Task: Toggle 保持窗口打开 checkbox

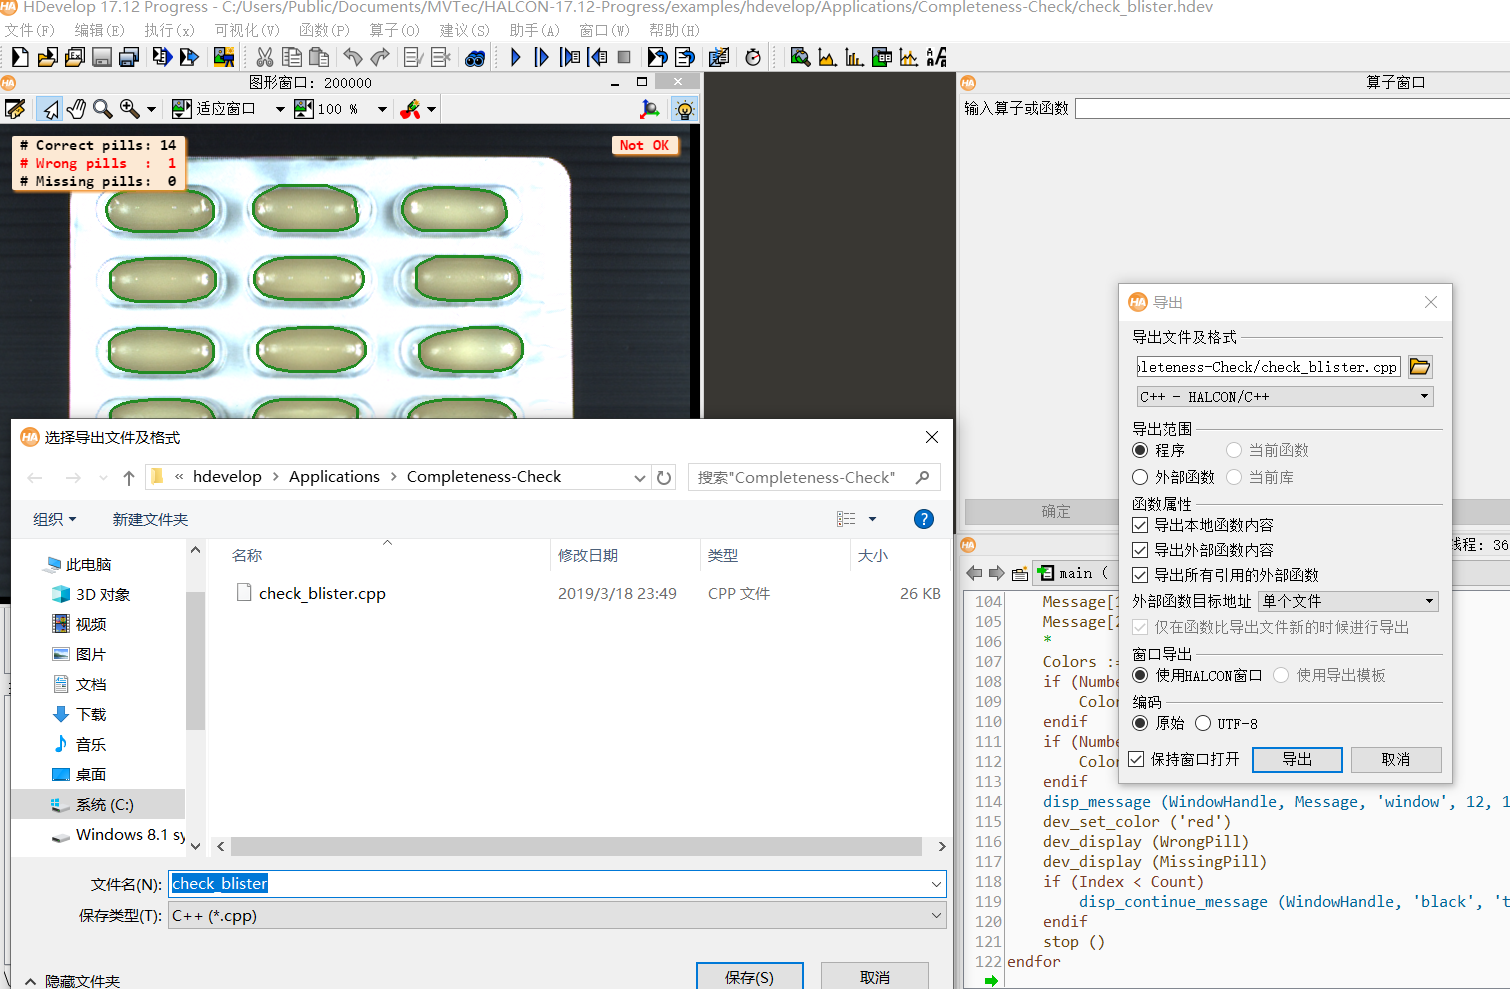Action: coord(1136,759)
